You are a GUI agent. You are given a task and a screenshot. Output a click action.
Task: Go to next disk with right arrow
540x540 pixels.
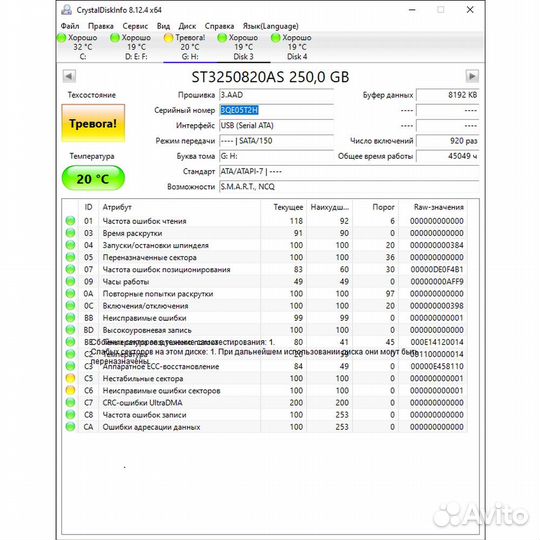point(472,76)
